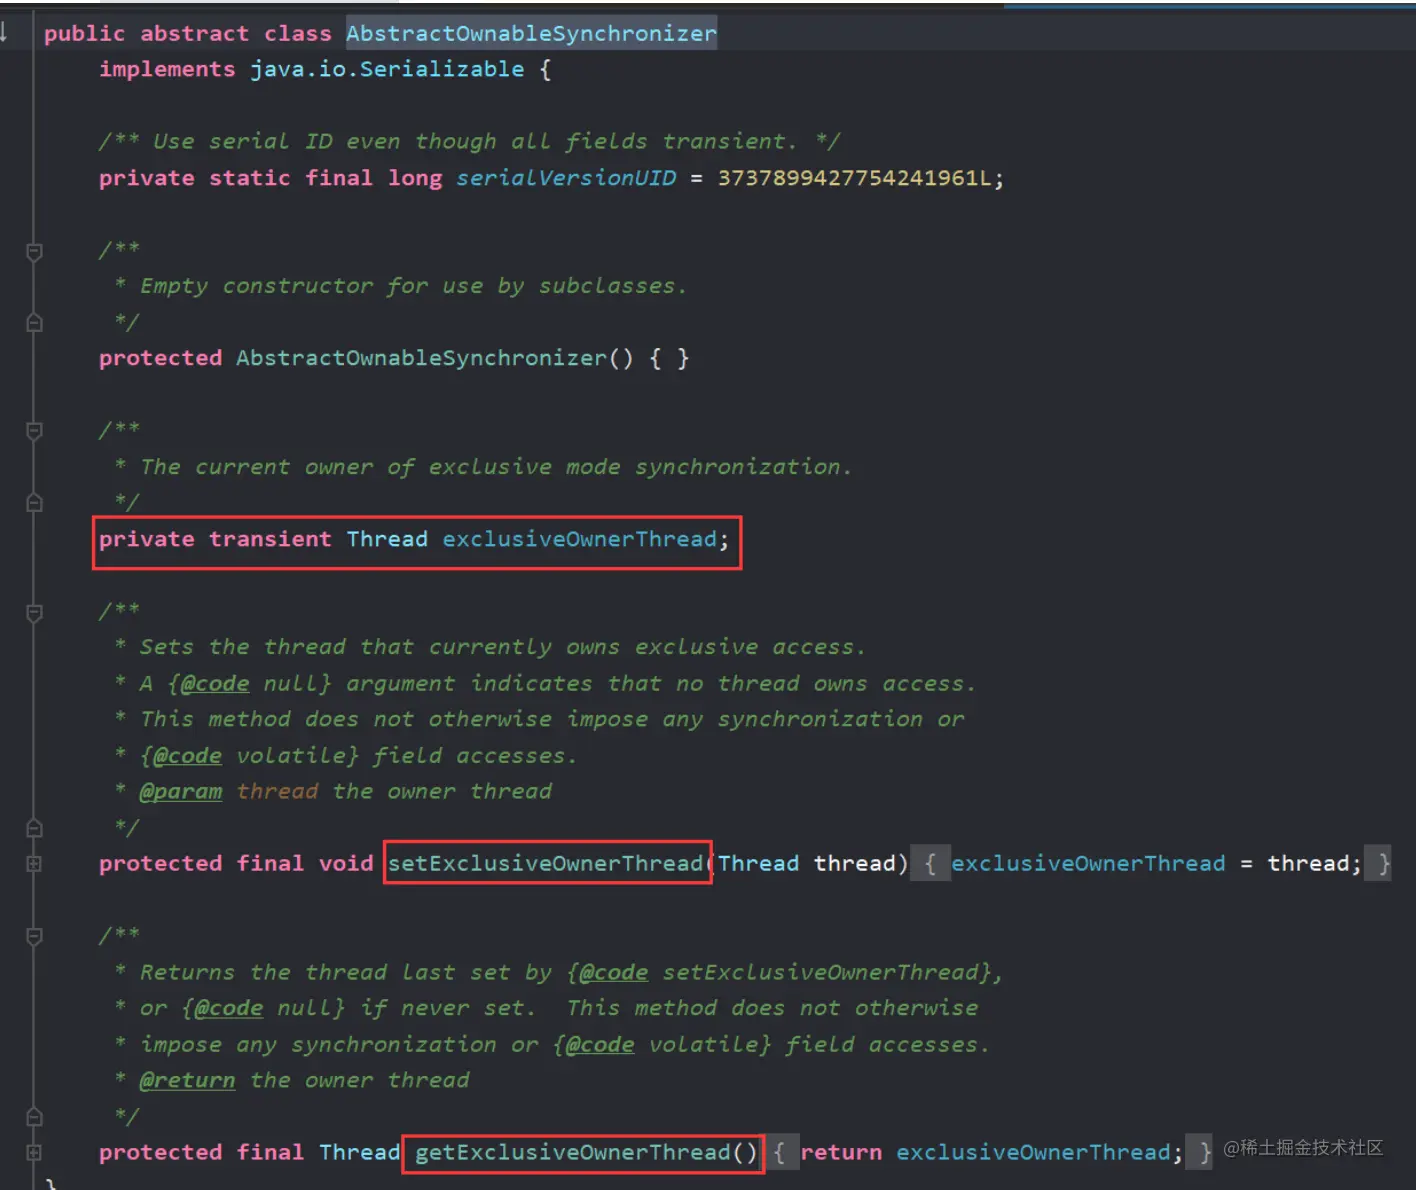Collapse 'The current owner' Javadoc at its opening line

pos(34,431)
